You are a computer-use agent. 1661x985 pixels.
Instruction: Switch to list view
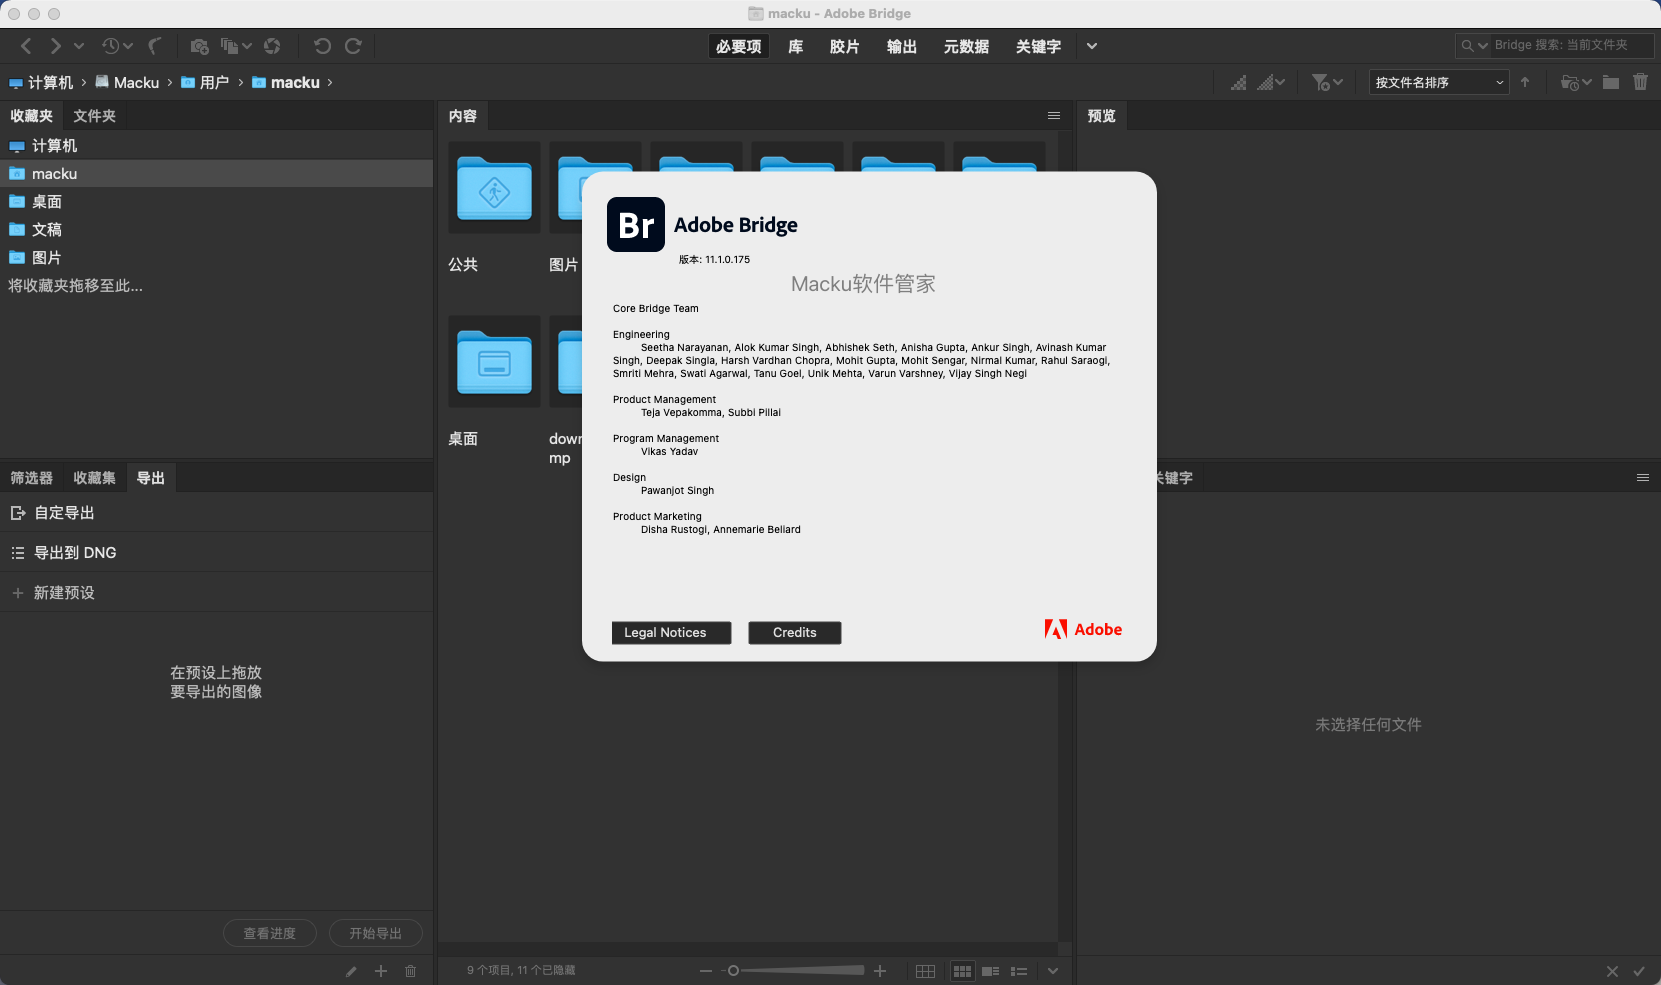click(1019, 971)
